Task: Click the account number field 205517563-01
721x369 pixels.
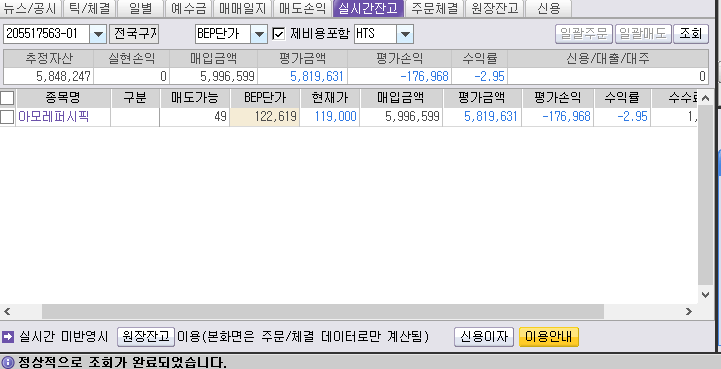Action: (x=46, y=35)
